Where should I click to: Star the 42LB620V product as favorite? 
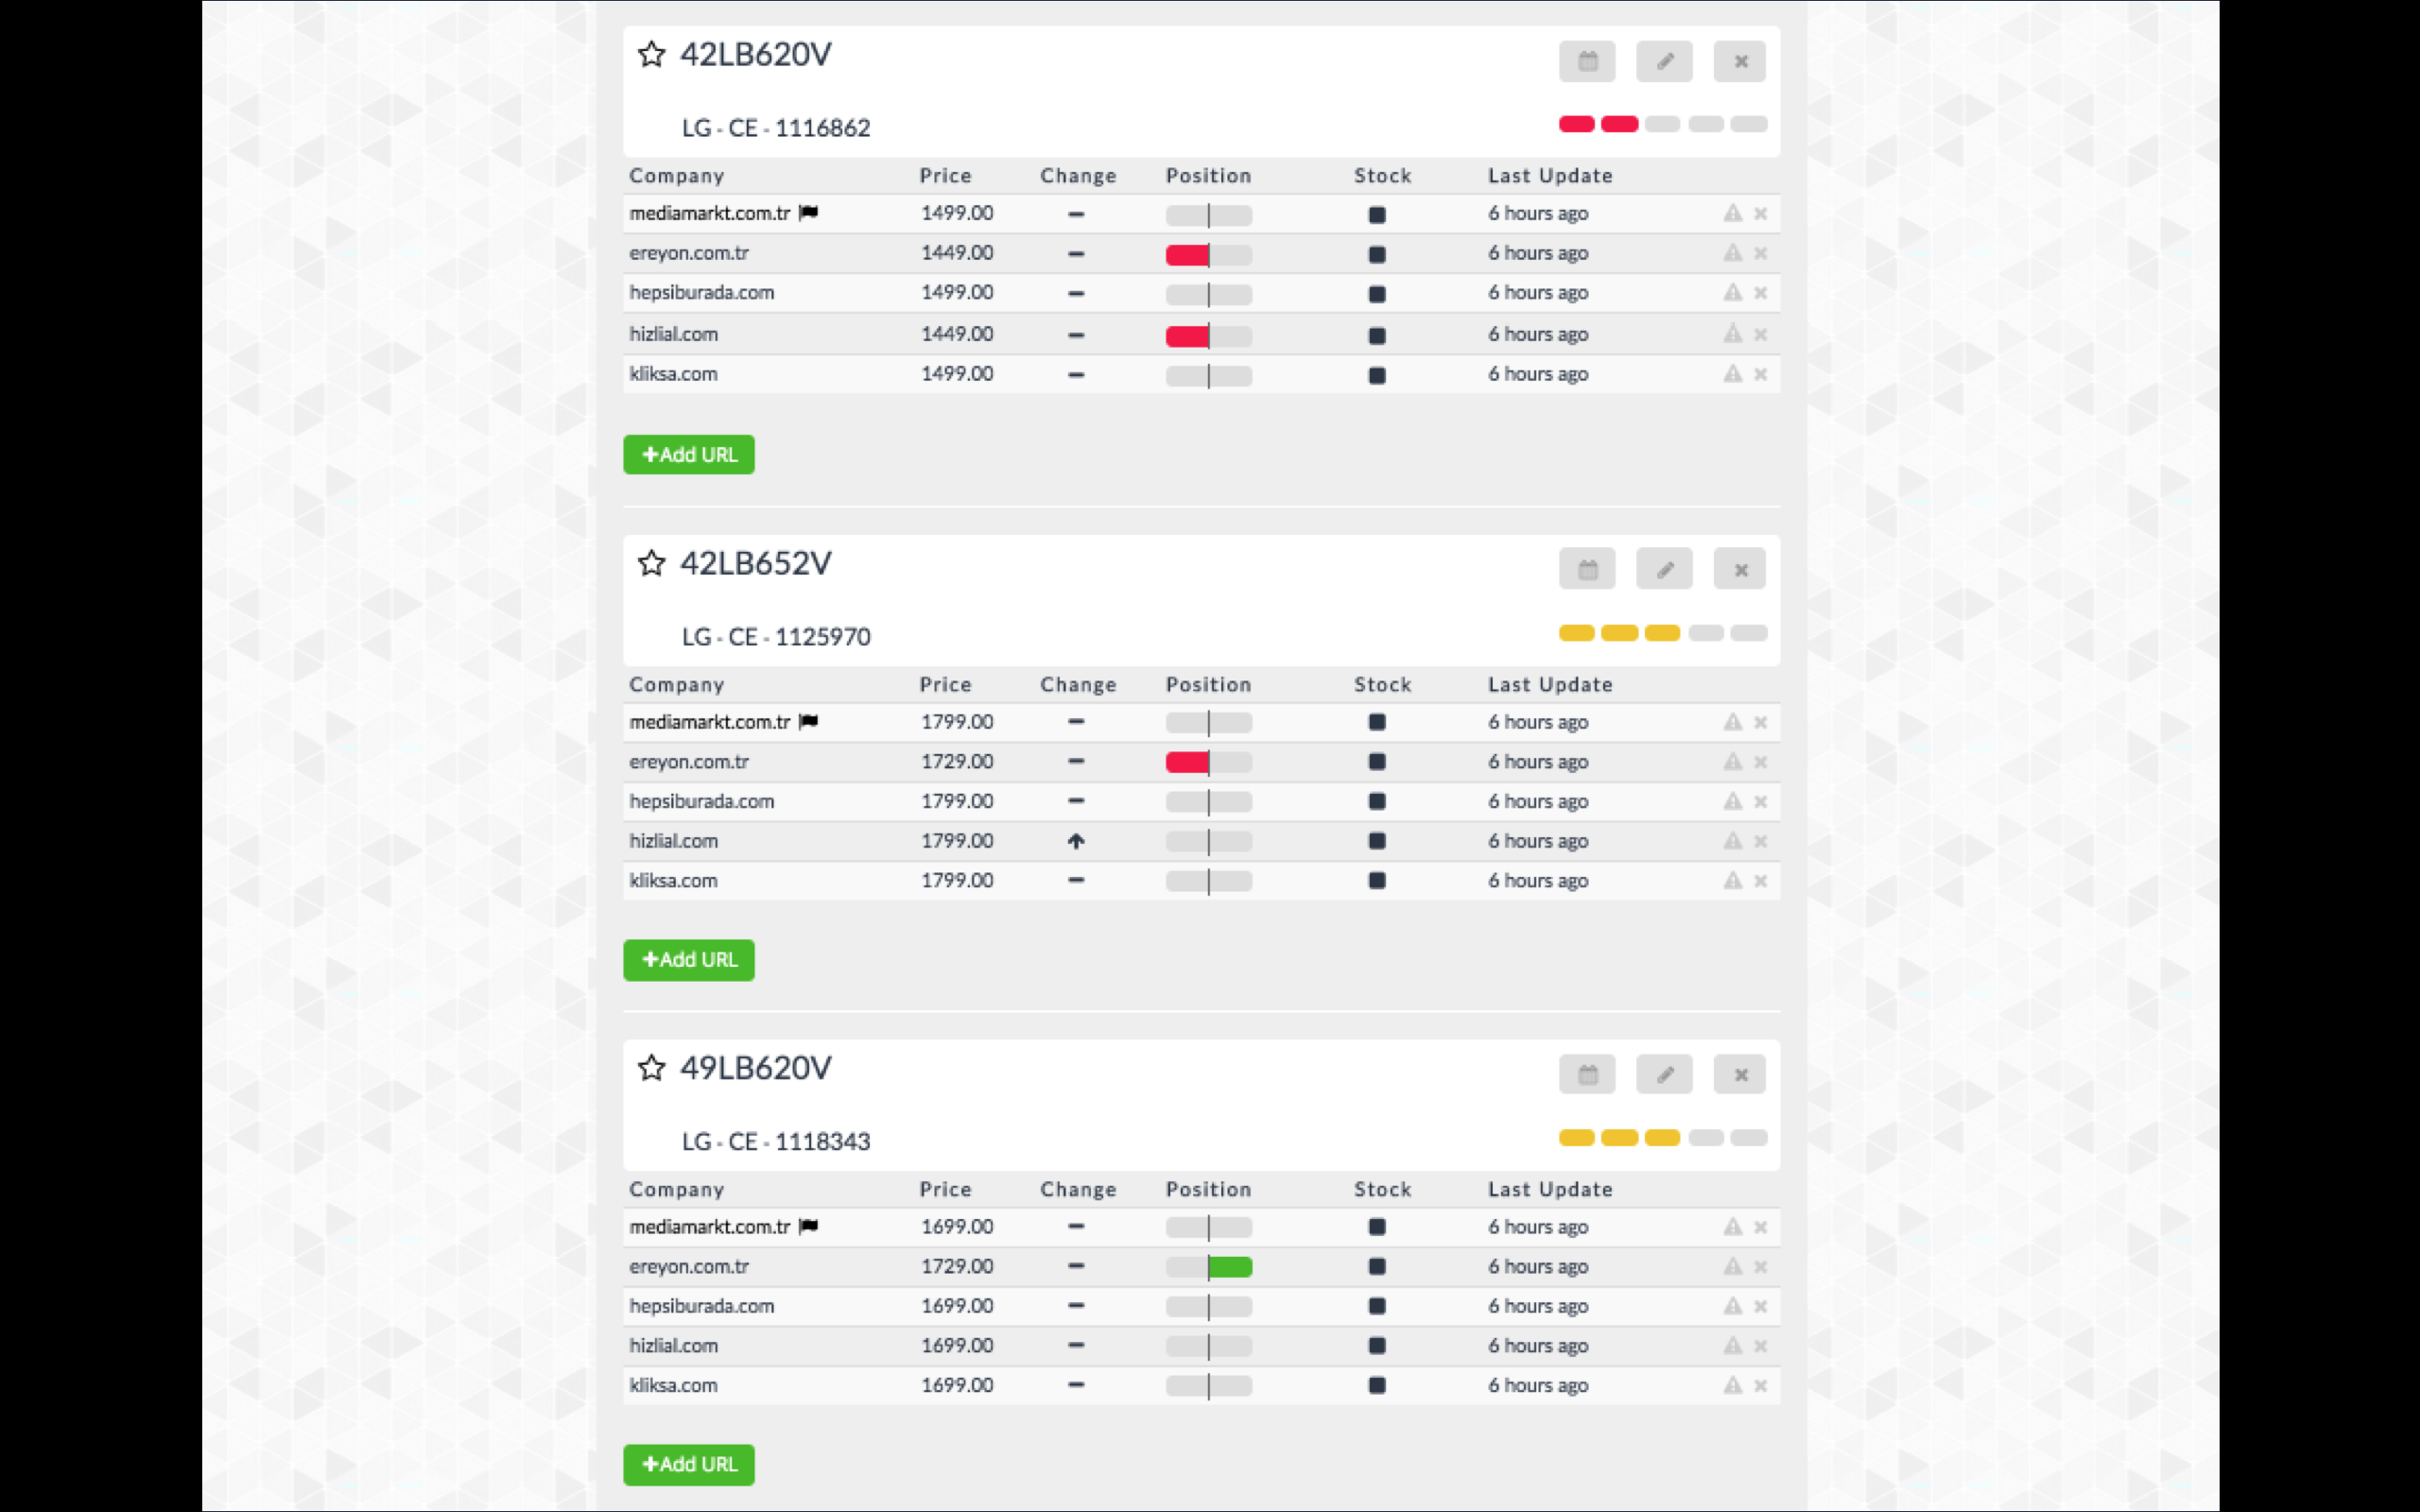point(651,54)
